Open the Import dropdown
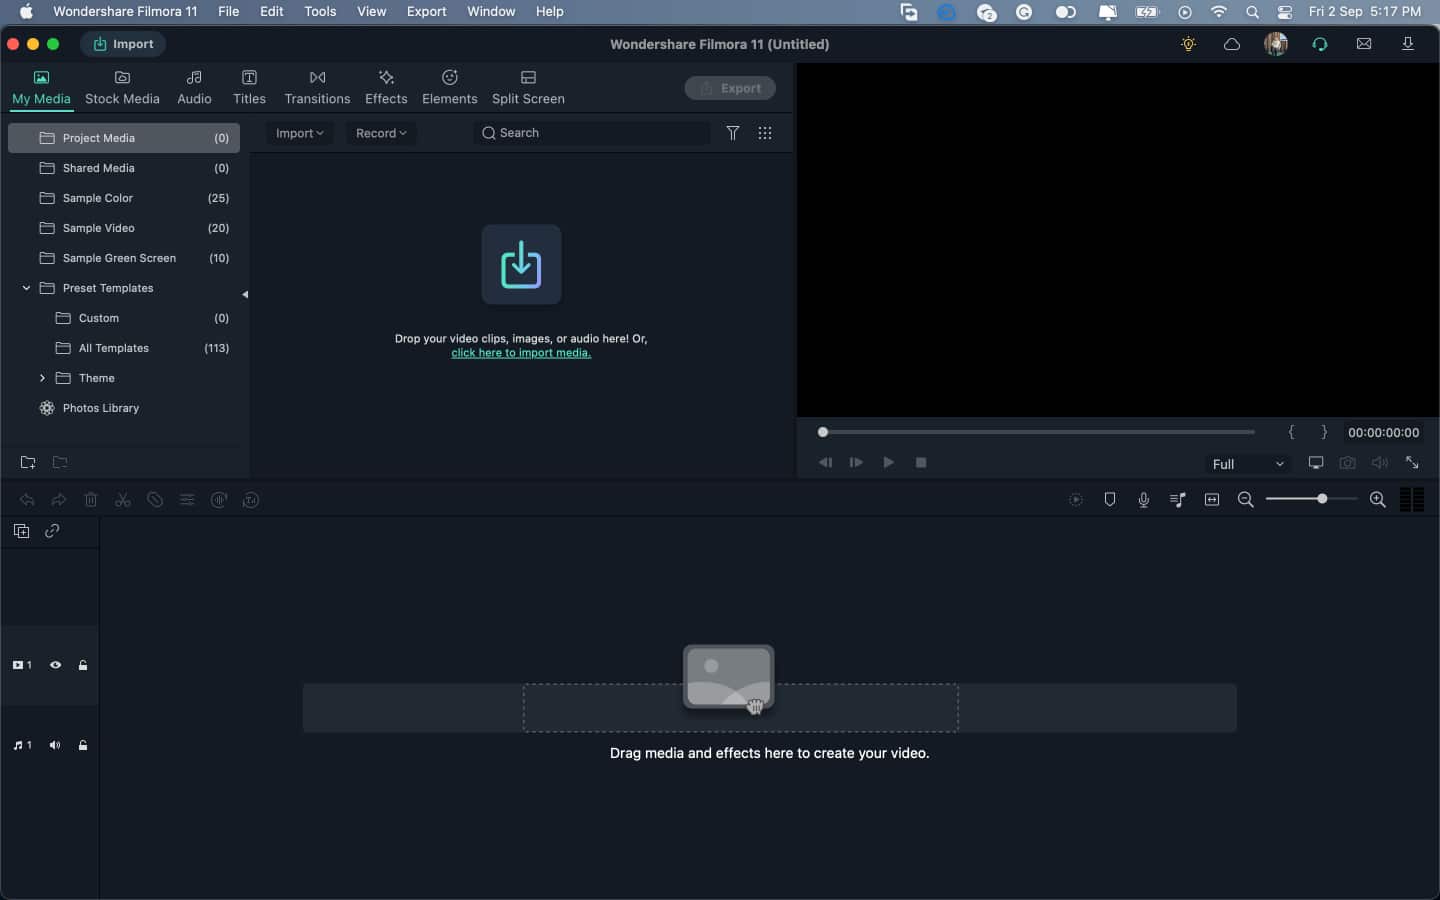This screenshot has width=1440, height=900. point(300,133)
